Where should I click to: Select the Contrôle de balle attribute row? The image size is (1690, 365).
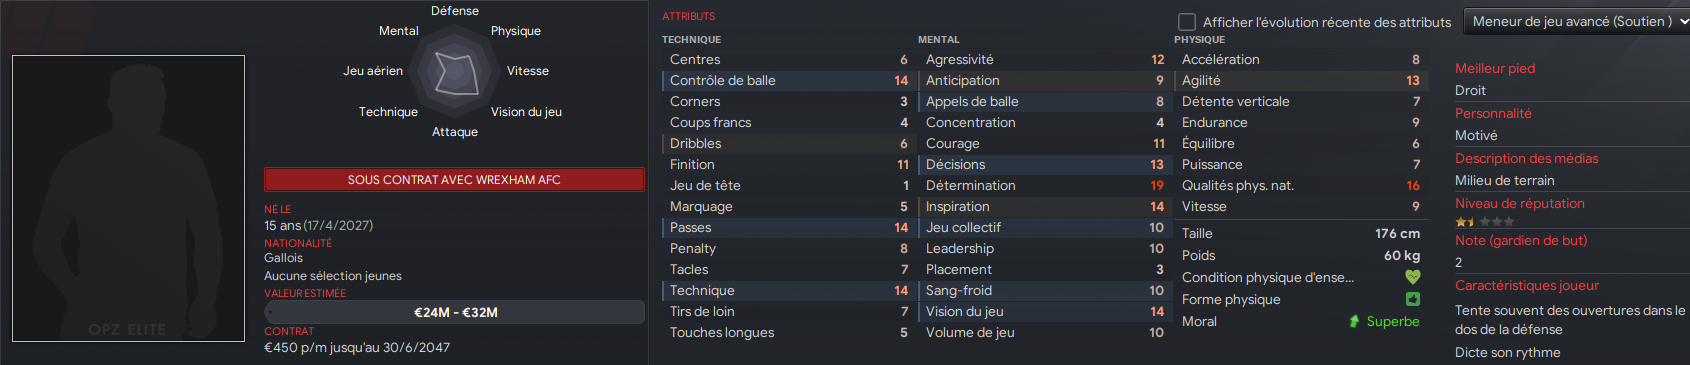point(788,80)
